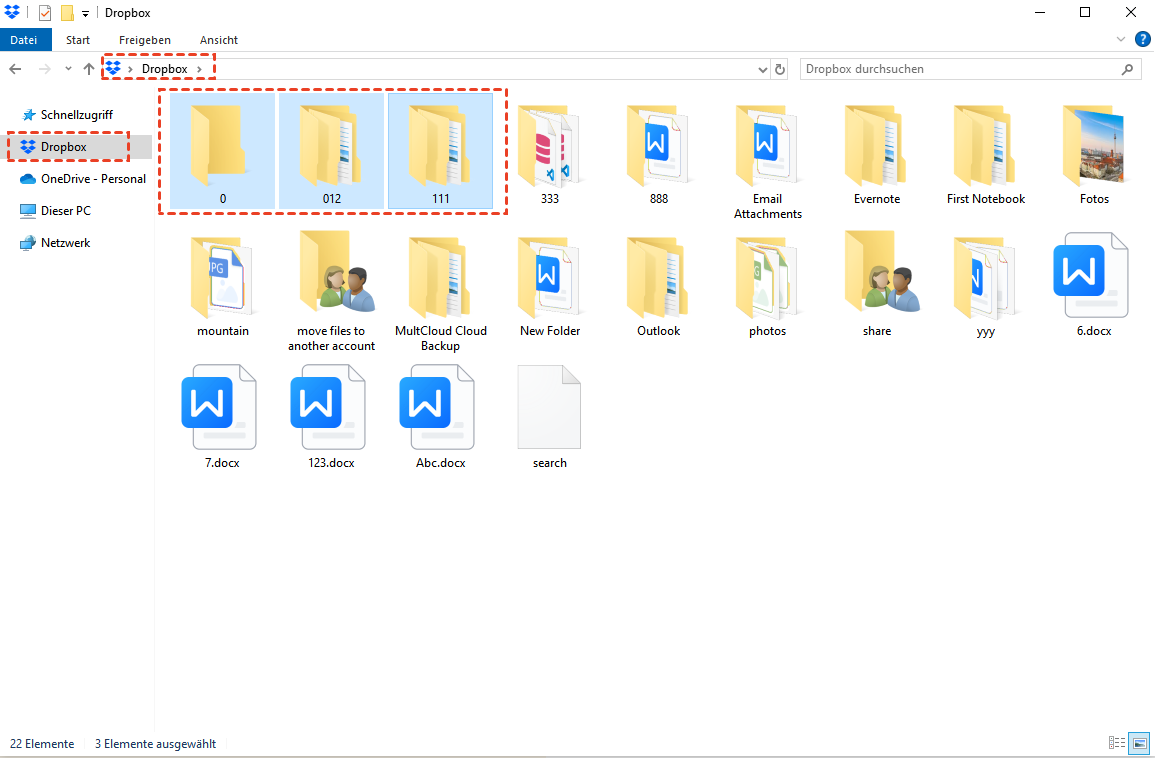Click the refresh icon beside address bar

(781, 69)
